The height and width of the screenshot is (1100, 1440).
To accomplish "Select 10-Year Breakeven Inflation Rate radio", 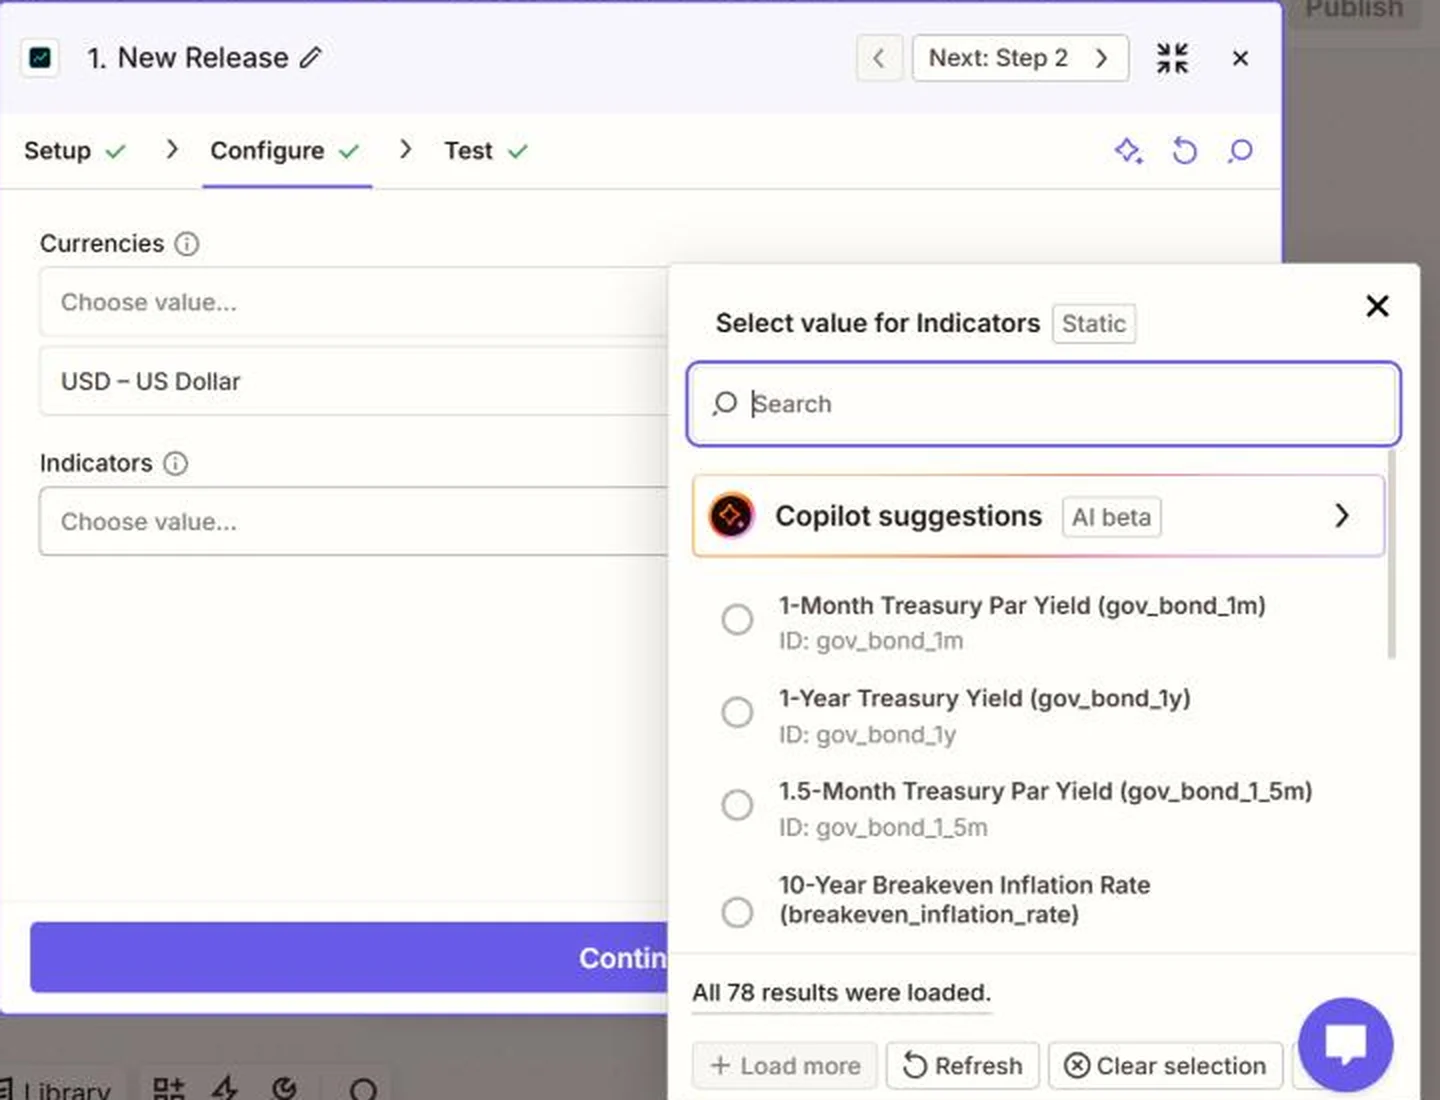I will (x=737, y=912).
